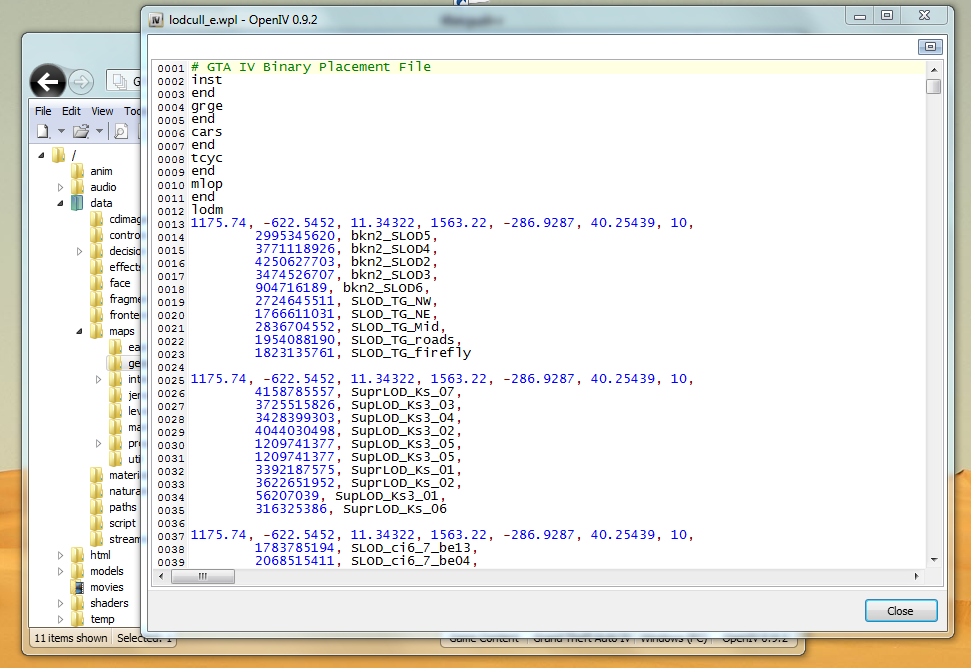This screenshot has height=668, width=971.
Task: Click the data archive folder icon
Action: pyautogui.click(x=77, y=203)
